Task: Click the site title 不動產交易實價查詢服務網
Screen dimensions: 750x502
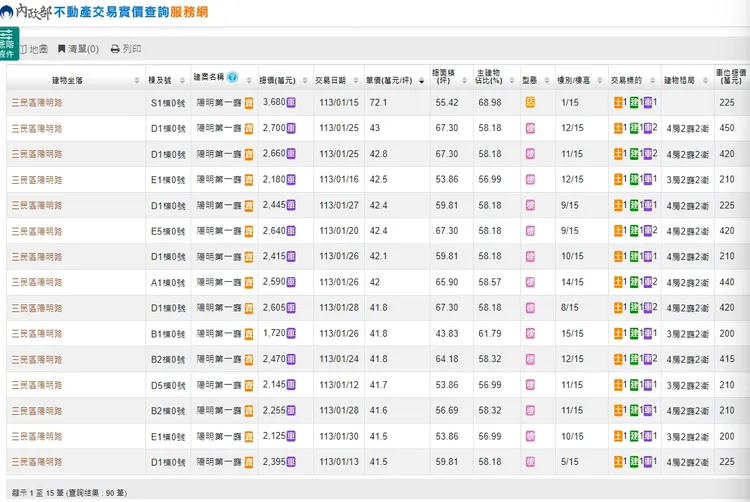Action: pyautogui.click(x=131, y=12)
